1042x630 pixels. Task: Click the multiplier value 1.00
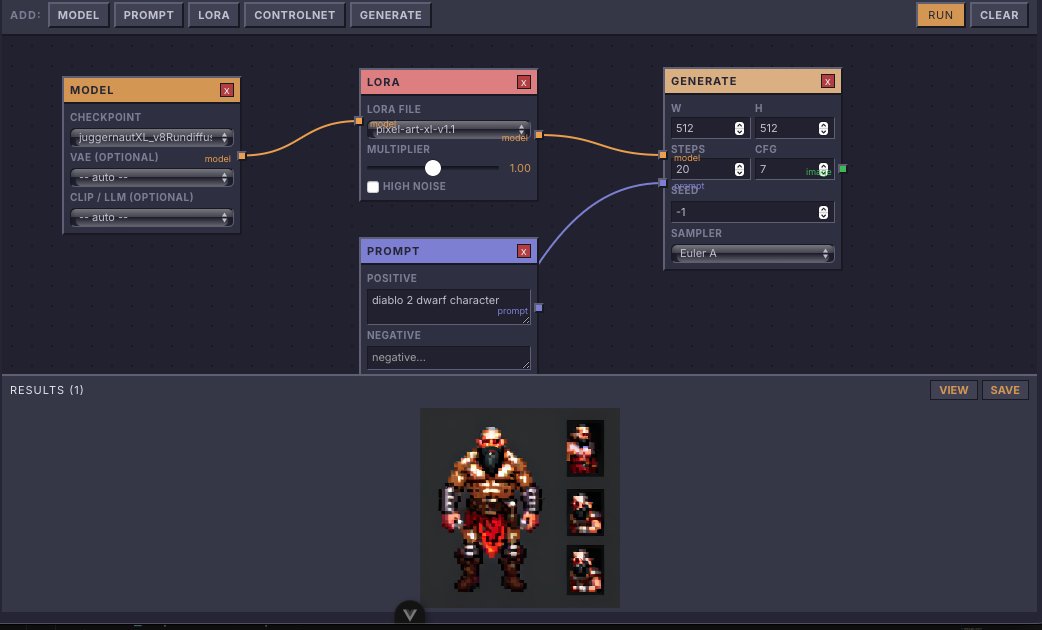tap(520, 168)
